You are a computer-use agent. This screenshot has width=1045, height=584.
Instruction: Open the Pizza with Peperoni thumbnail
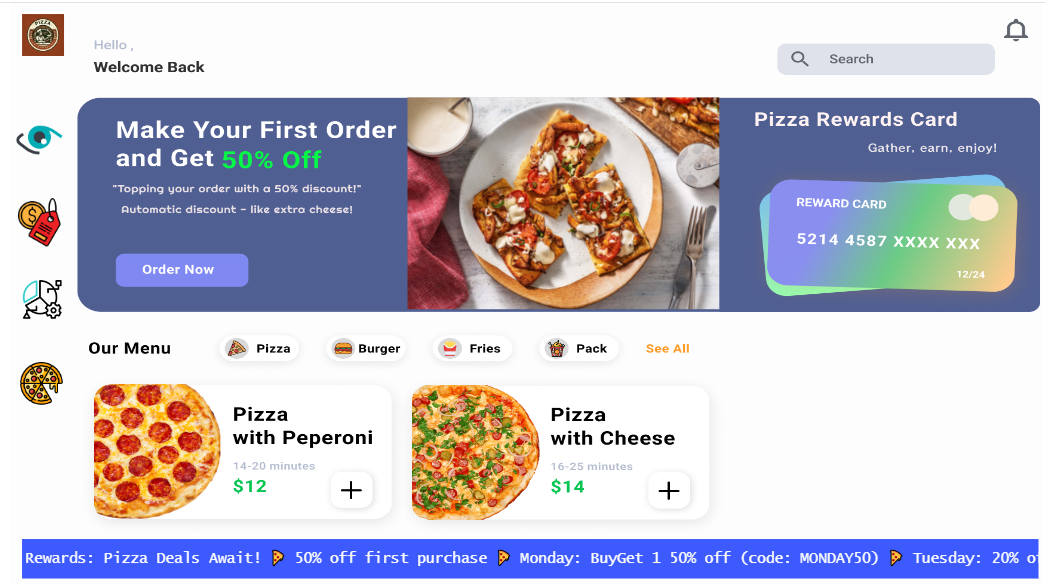[157, 451]
